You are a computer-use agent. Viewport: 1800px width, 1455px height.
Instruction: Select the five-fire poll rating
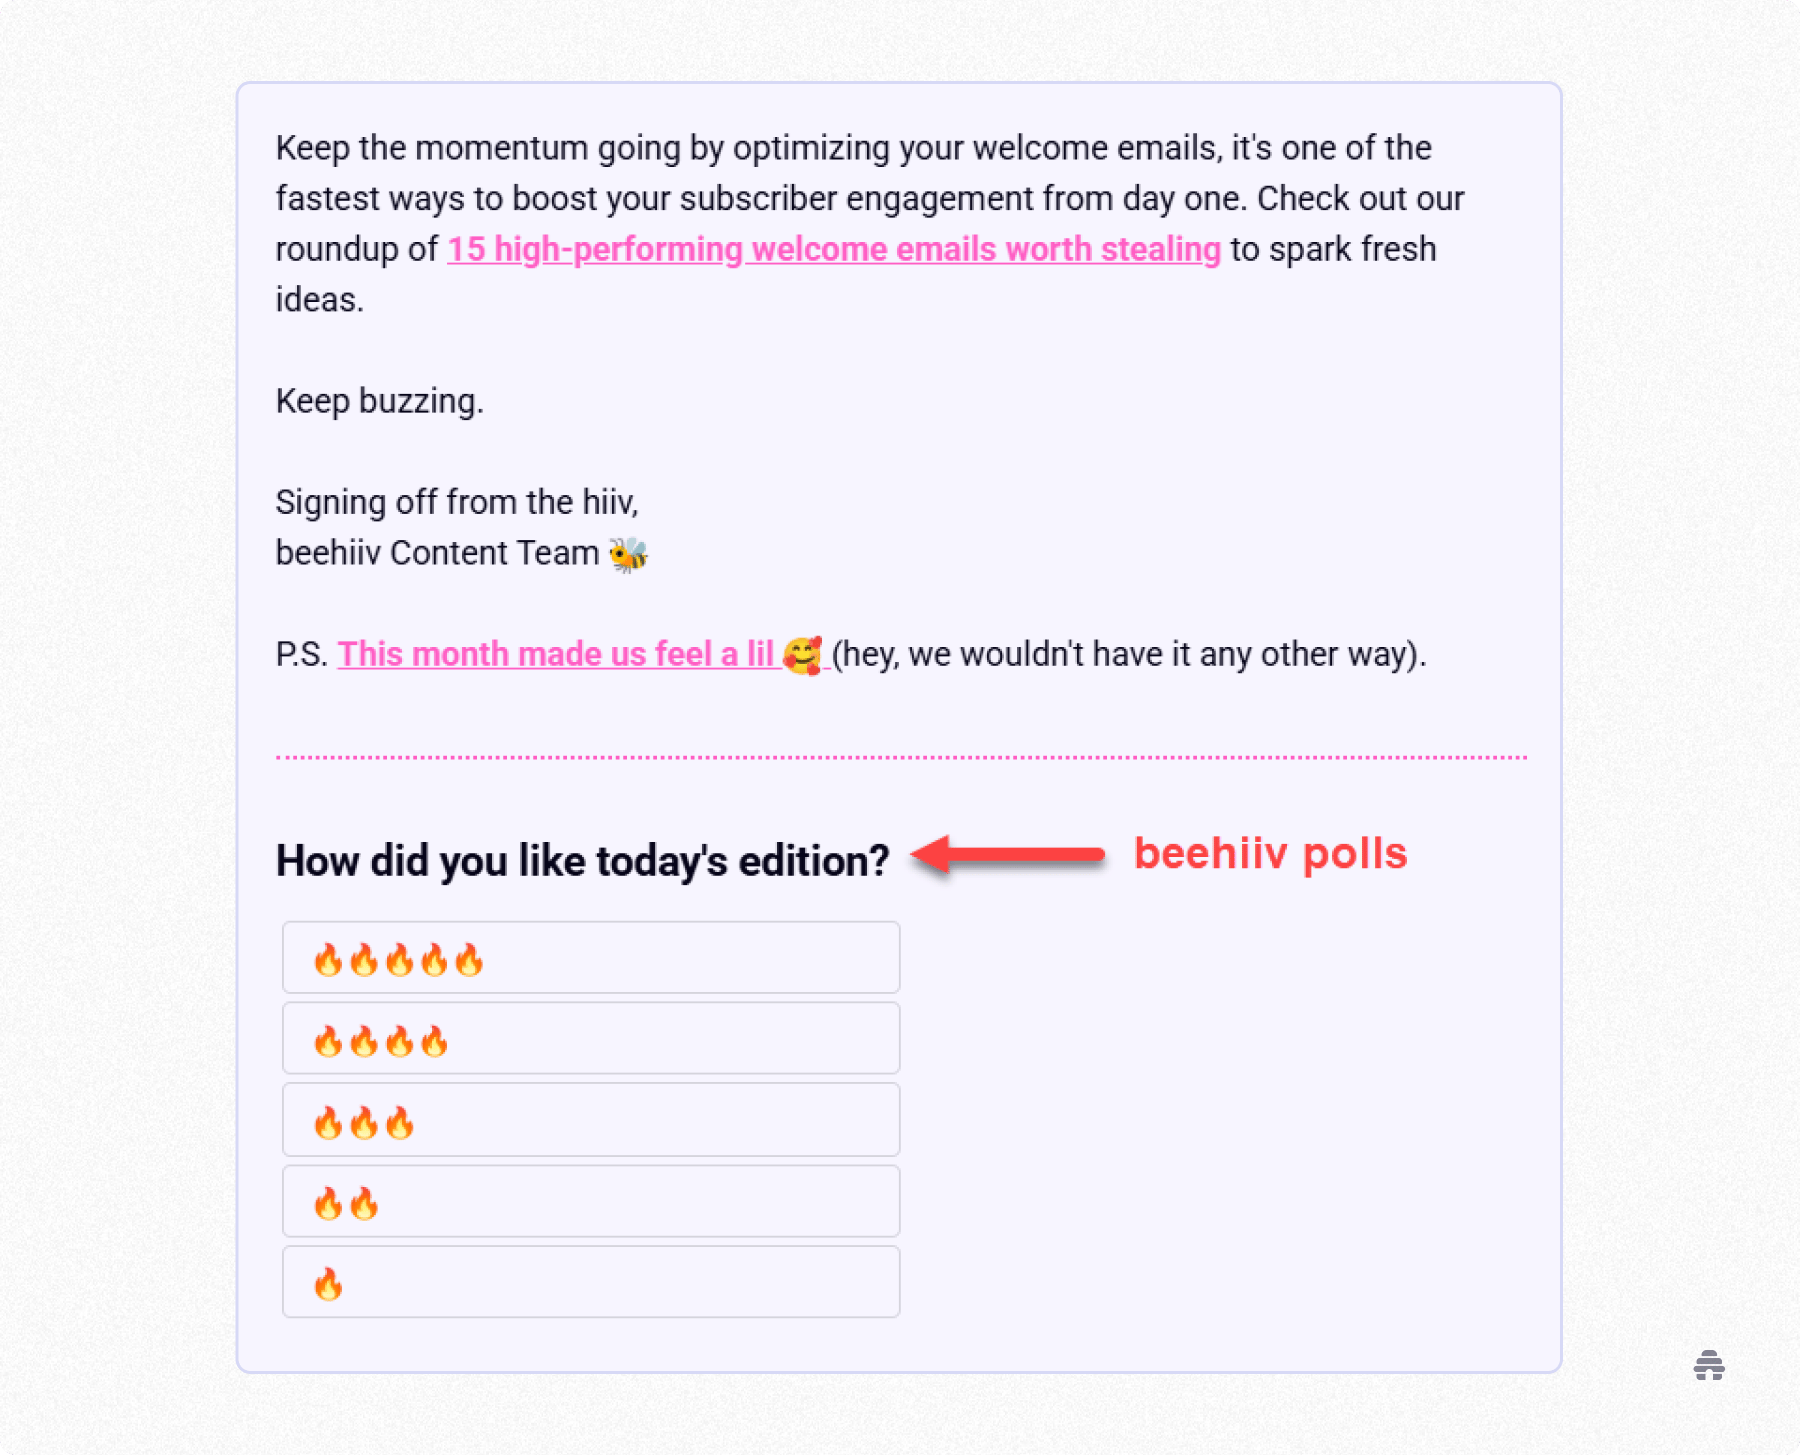[590, 958]
